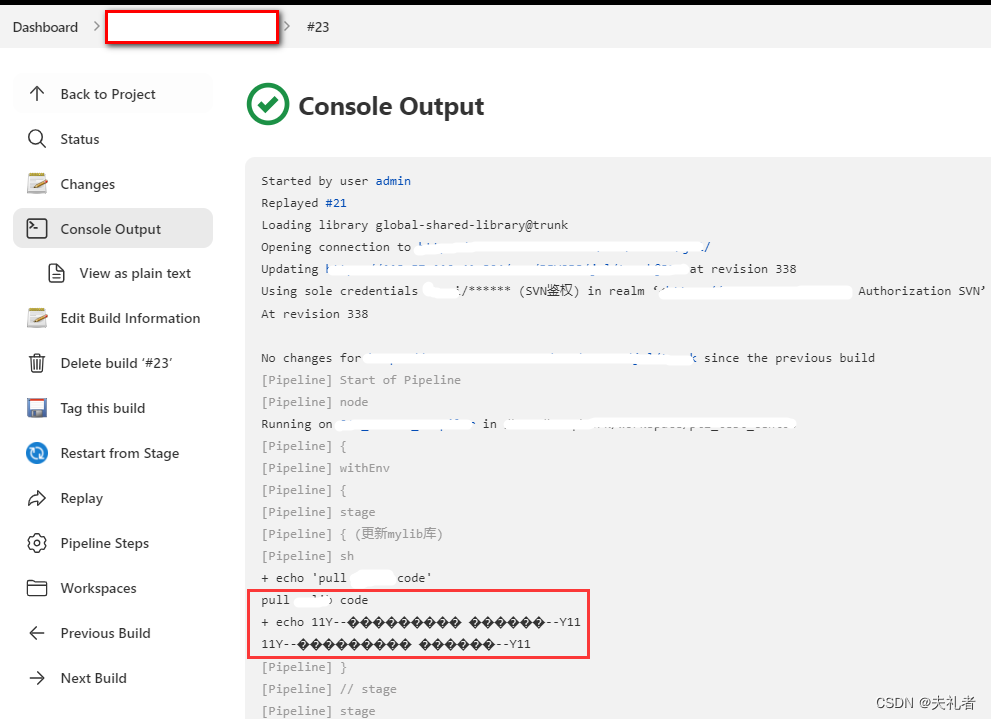Screen dimensions: 991x719
Task: Click the '[Pipeline] // stage' line
Action: [329, 689]
